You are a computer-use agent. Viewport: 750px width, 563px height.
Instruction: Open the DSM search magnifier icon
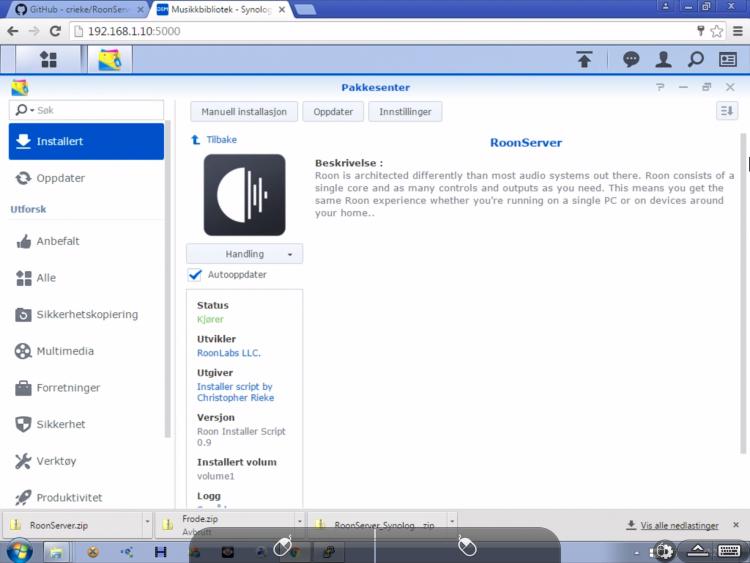point(695,60)
